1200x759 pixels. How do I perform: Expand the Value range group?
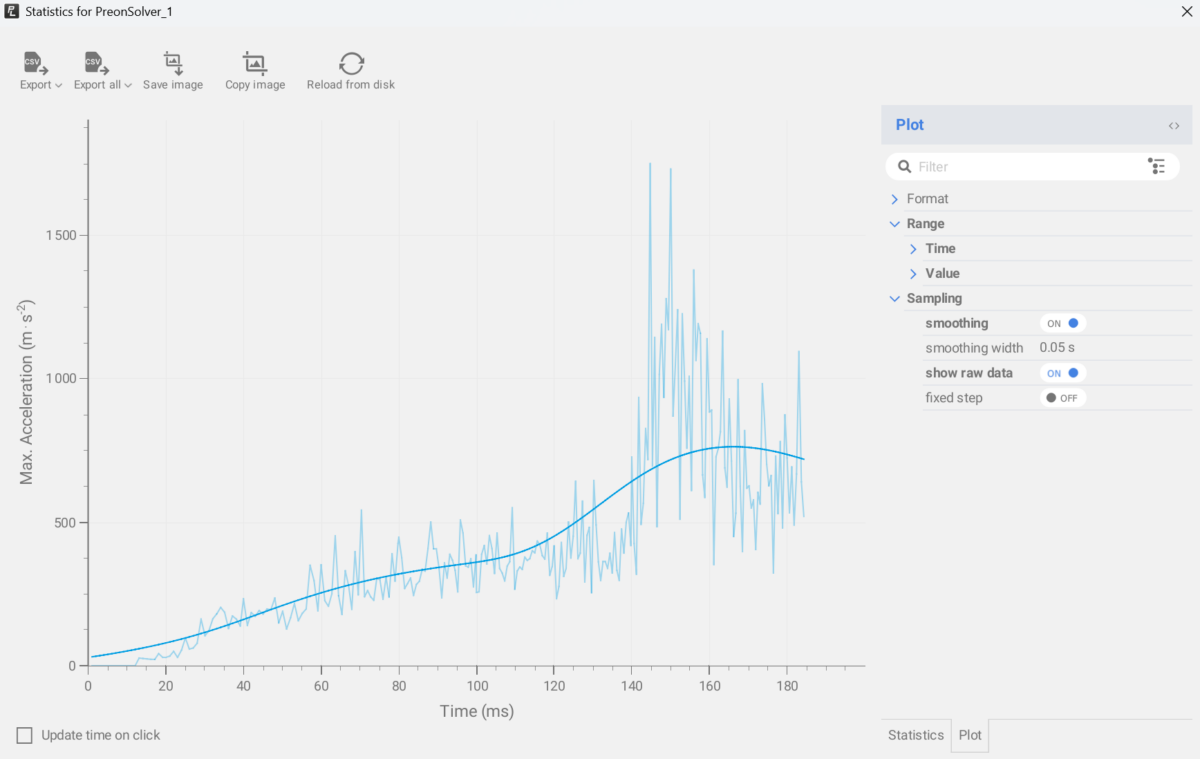913,273
